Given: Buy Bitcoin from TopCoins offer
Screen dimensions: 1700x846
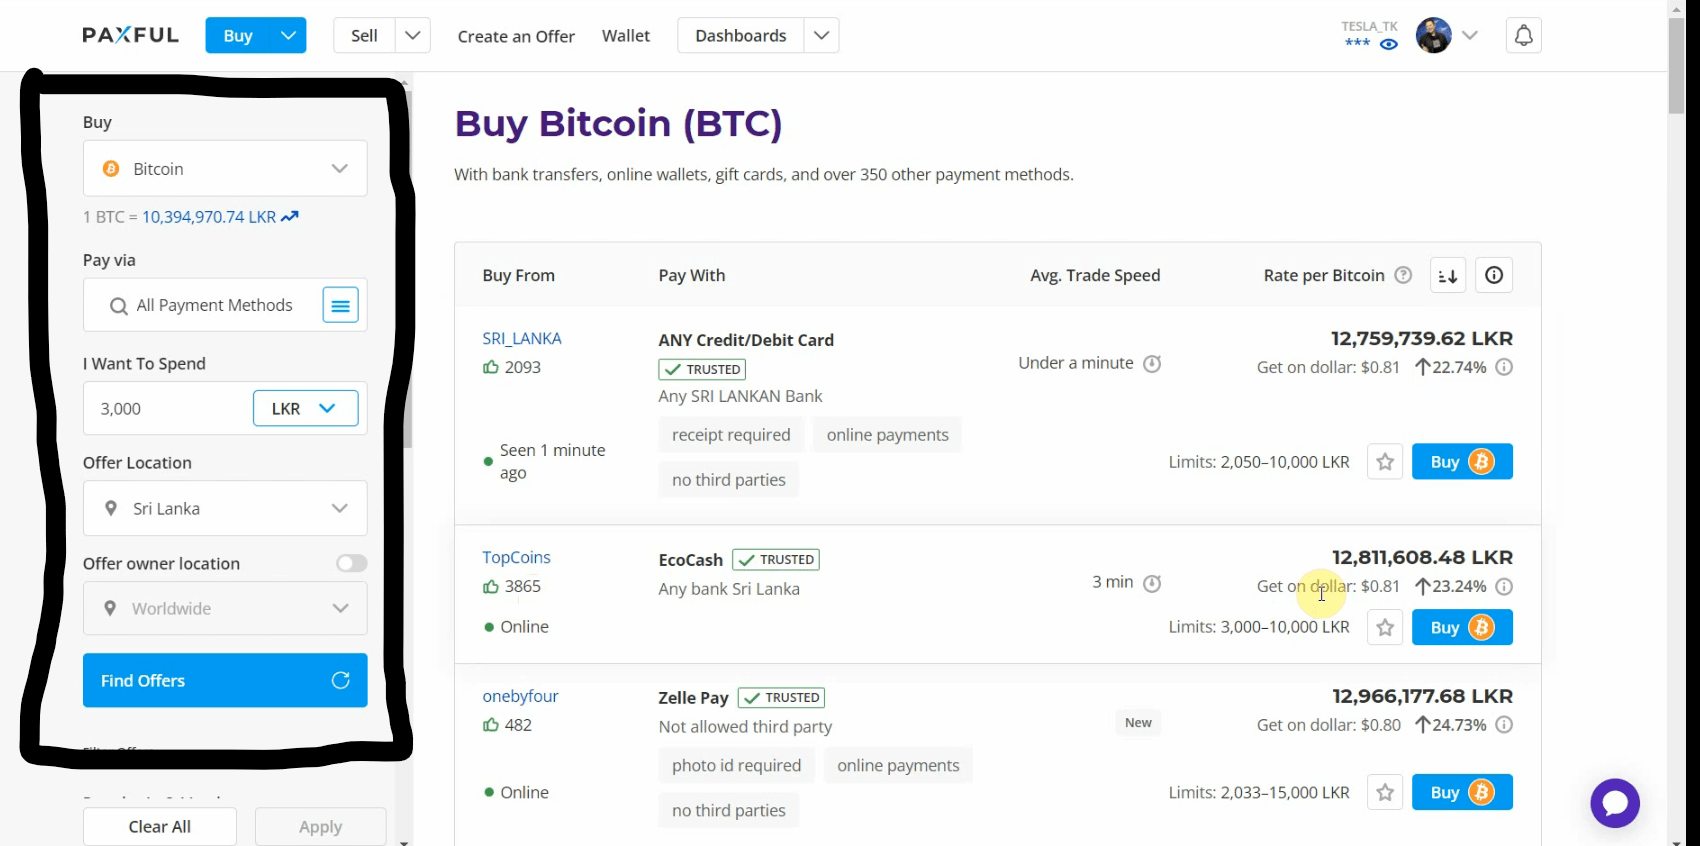Looking at the screenshot, I should [1462, 627].
